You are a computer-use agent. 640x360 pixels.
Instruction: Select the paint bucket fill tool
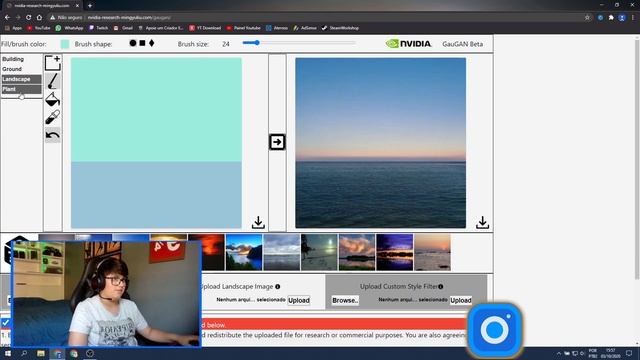(53, 99)
